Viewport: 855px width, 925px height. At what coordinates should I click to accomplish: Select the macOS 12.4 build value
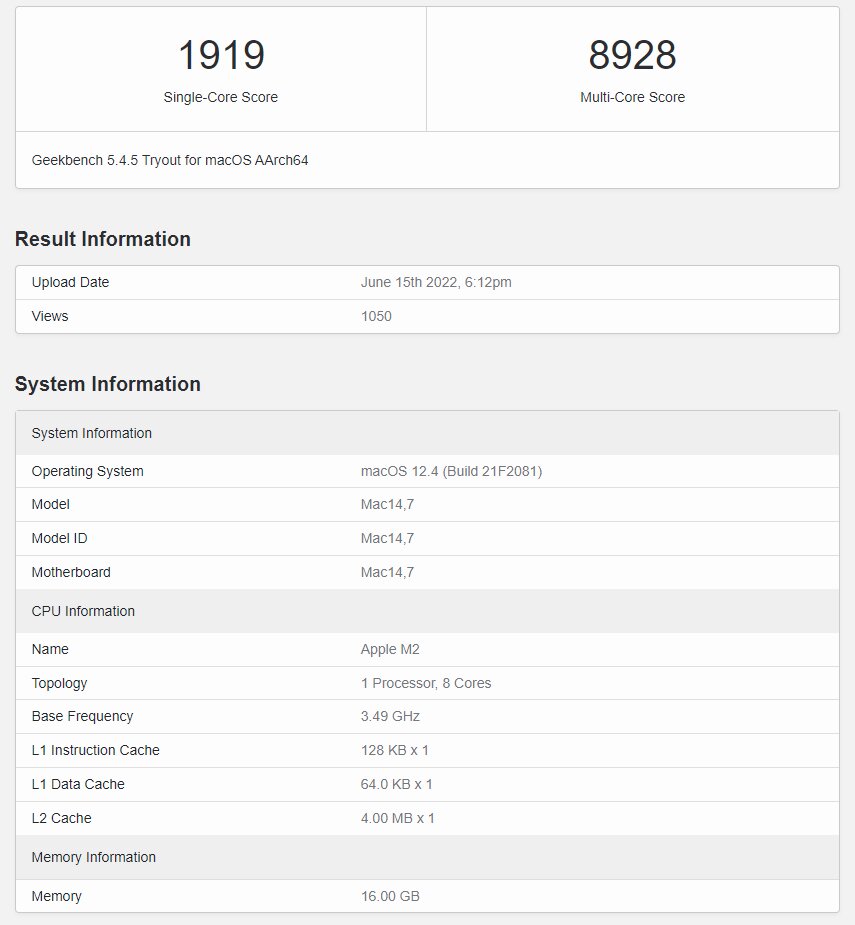coord(451,471)
